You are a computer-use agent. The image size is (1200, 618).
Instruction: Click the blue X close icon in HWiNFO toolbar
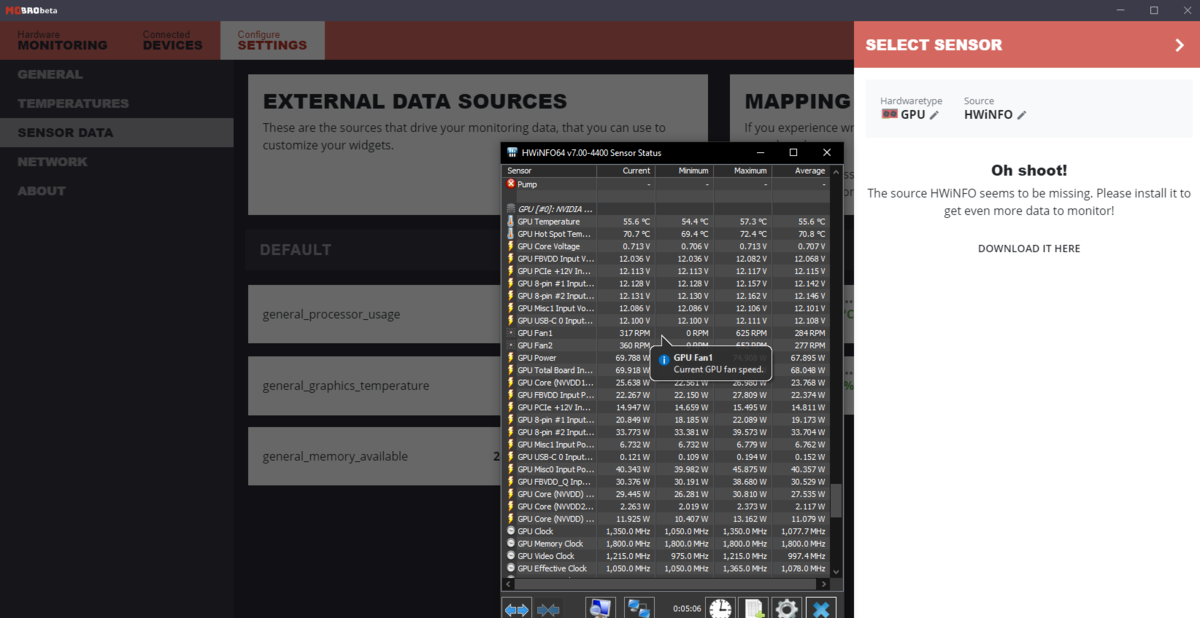[821, 608]
